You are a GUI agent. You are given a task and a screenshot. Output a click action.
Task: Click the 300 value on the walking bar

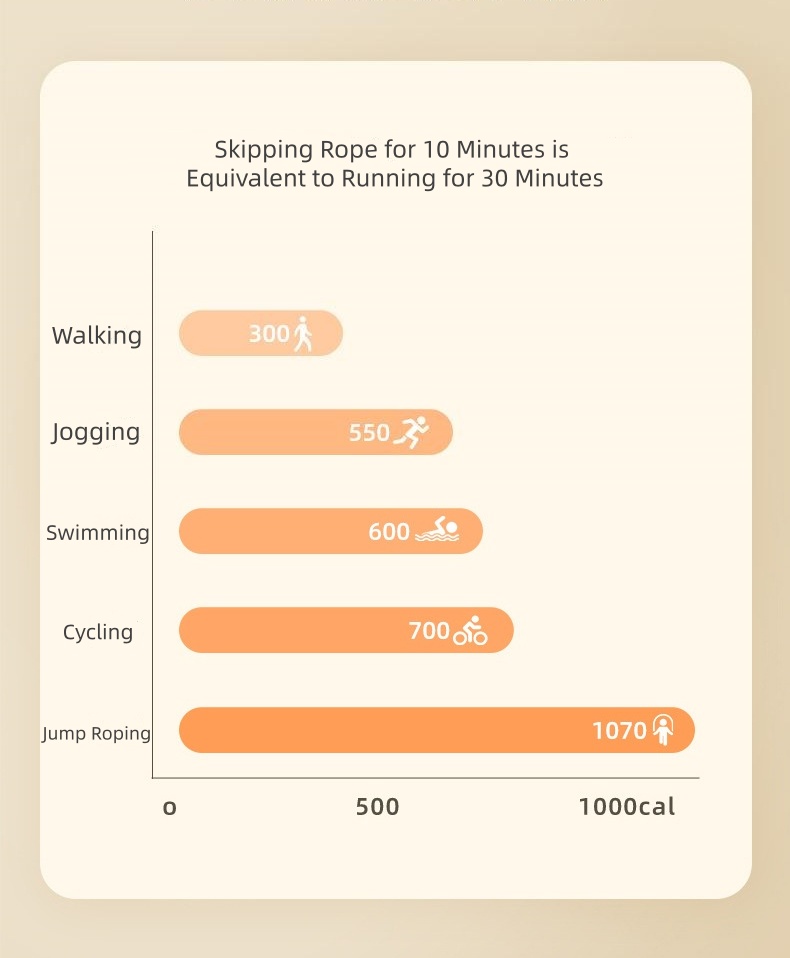coord(269,334)
